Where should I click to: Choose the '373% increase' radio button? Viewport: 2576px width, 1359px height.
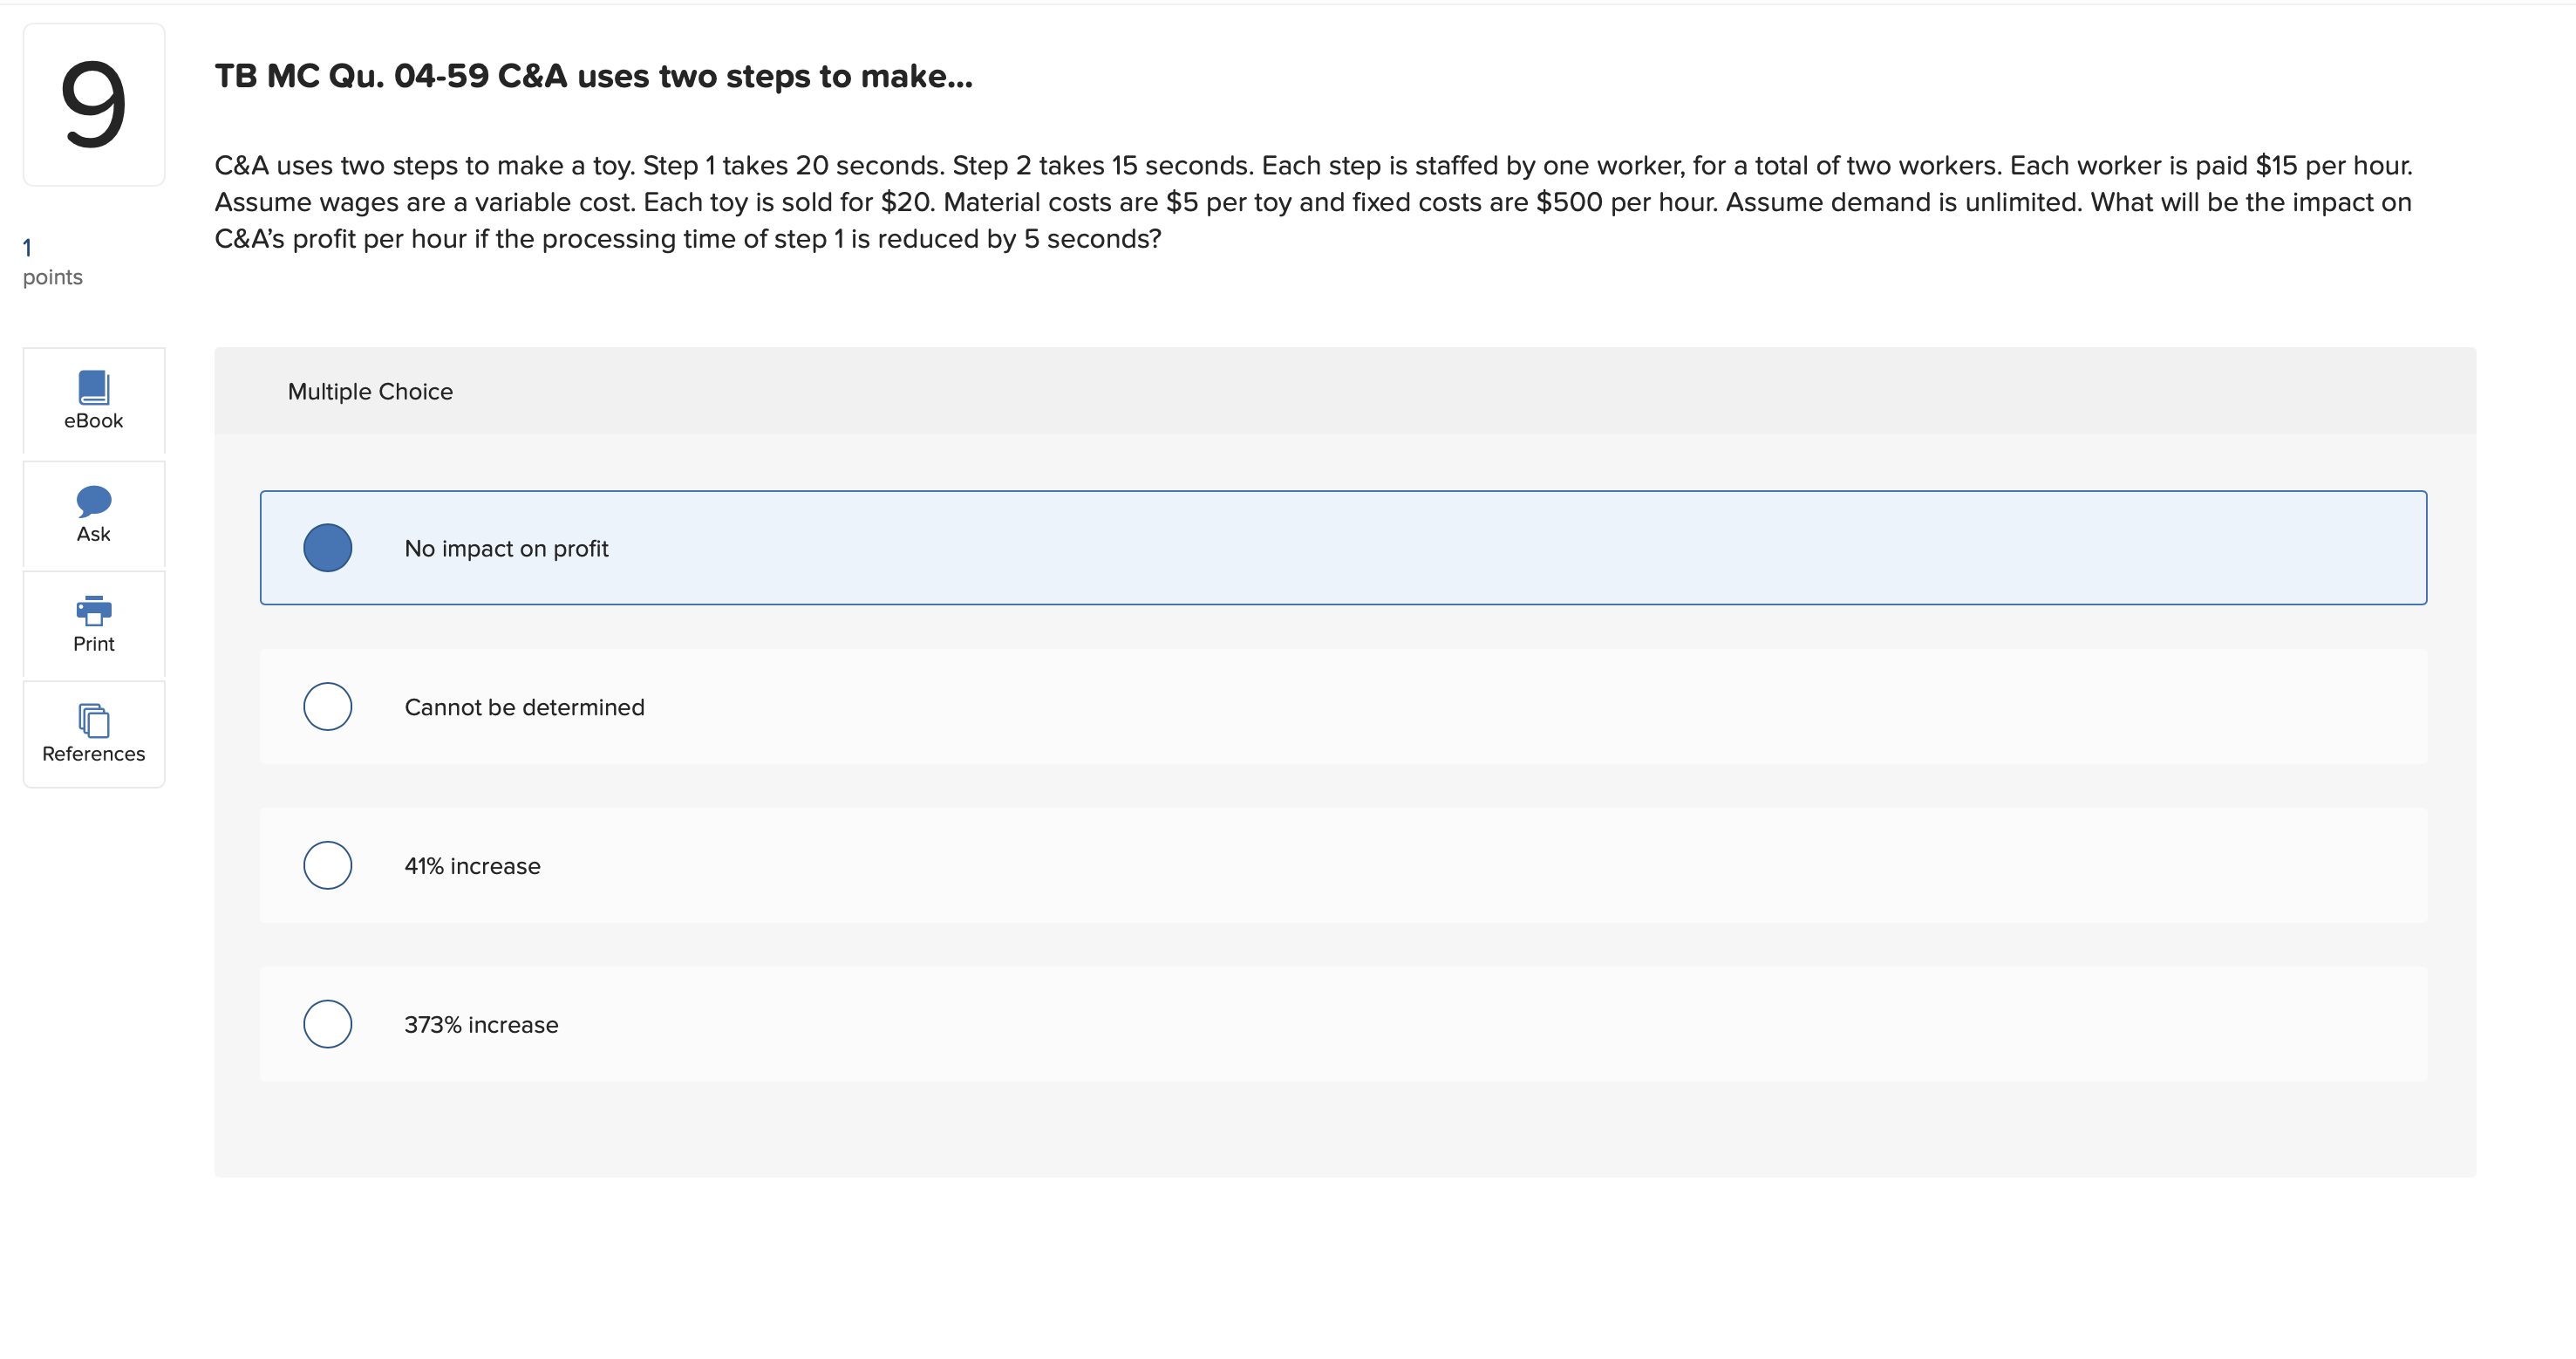coord(327,1024)
